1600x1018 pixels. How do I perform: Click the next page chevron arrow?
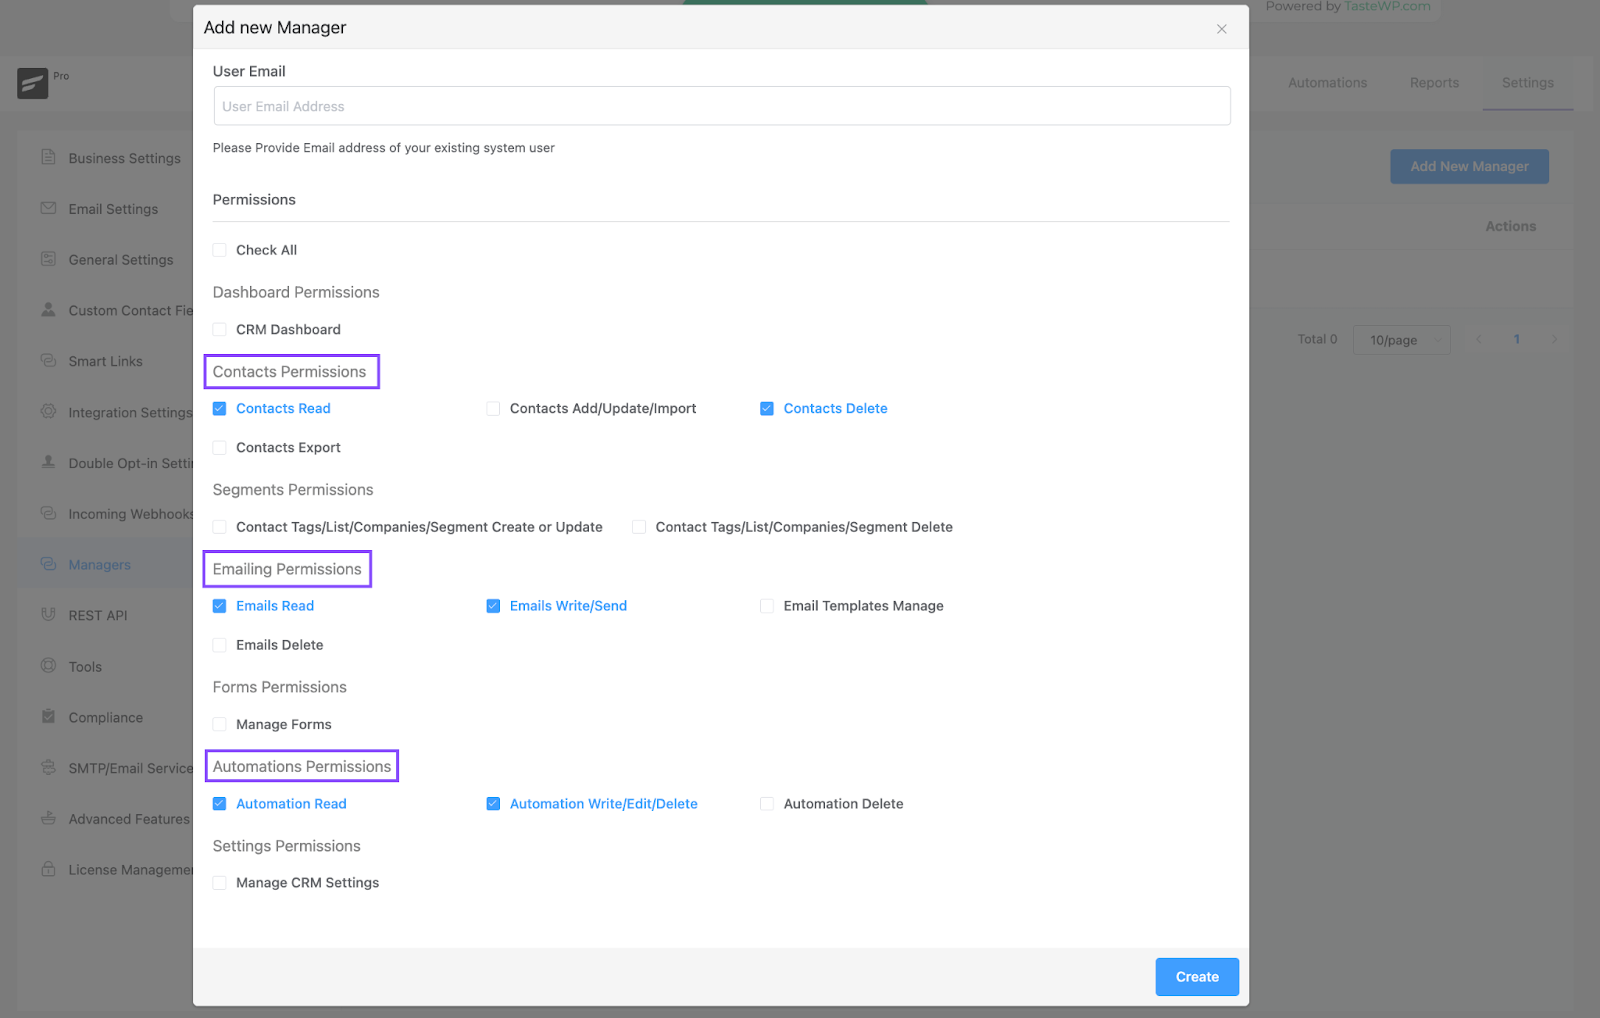pos(1554,339)
